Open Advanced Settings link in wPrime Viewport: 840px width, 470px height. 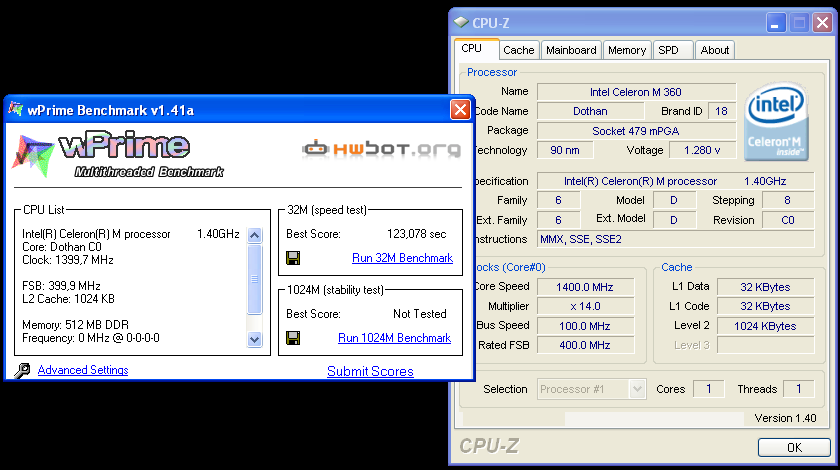click(83, 370)
